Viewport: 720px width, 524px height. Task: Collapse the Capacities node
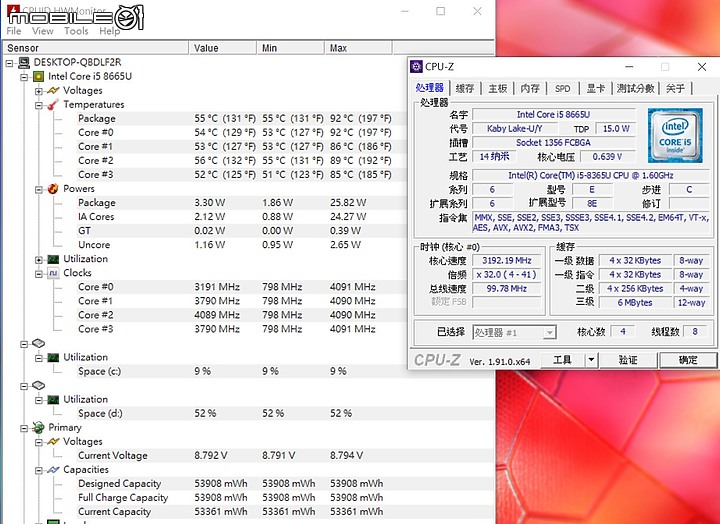coord(39,470)
